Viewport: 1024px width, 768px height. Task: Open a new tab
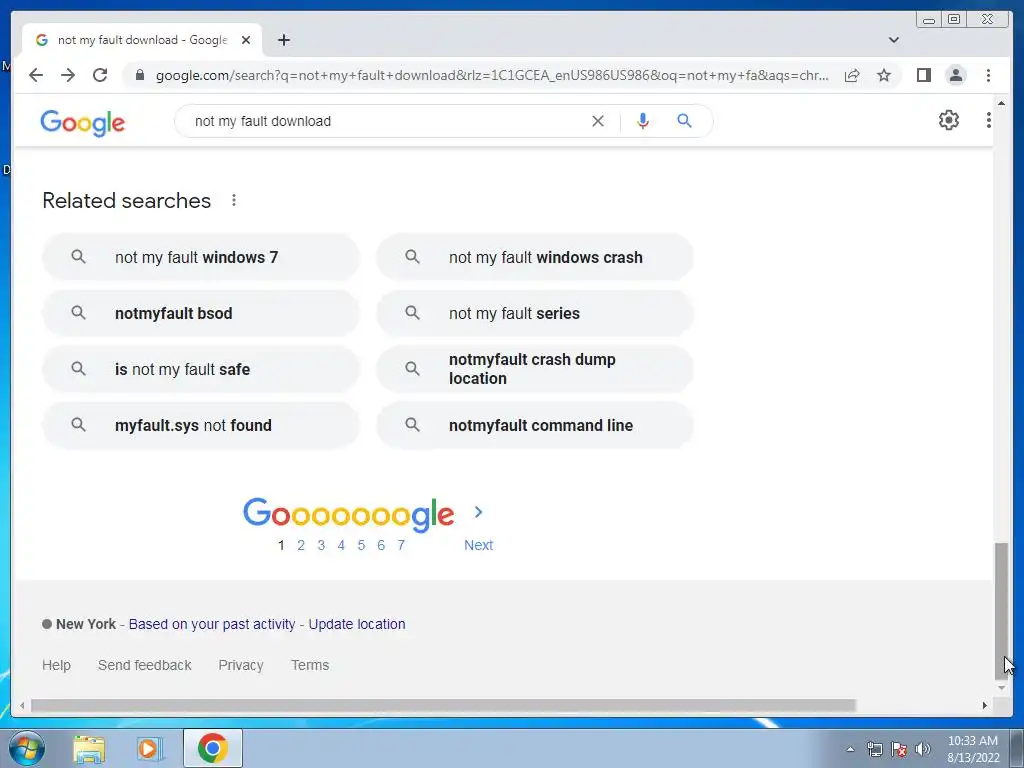(283, 40)
